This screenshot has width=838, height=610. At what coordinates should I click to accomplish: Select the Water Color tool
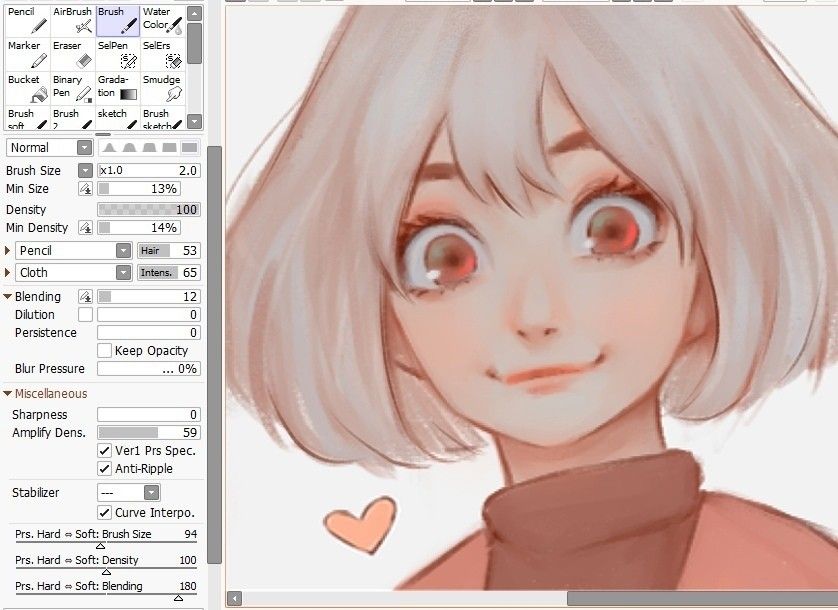click(x=162, y=20)
